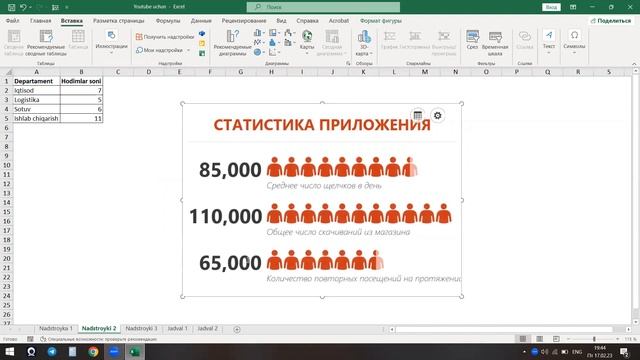Click the Поиск search box
Image resolution: width=640 pixels, height=360 pixels.
coord(323,7)
